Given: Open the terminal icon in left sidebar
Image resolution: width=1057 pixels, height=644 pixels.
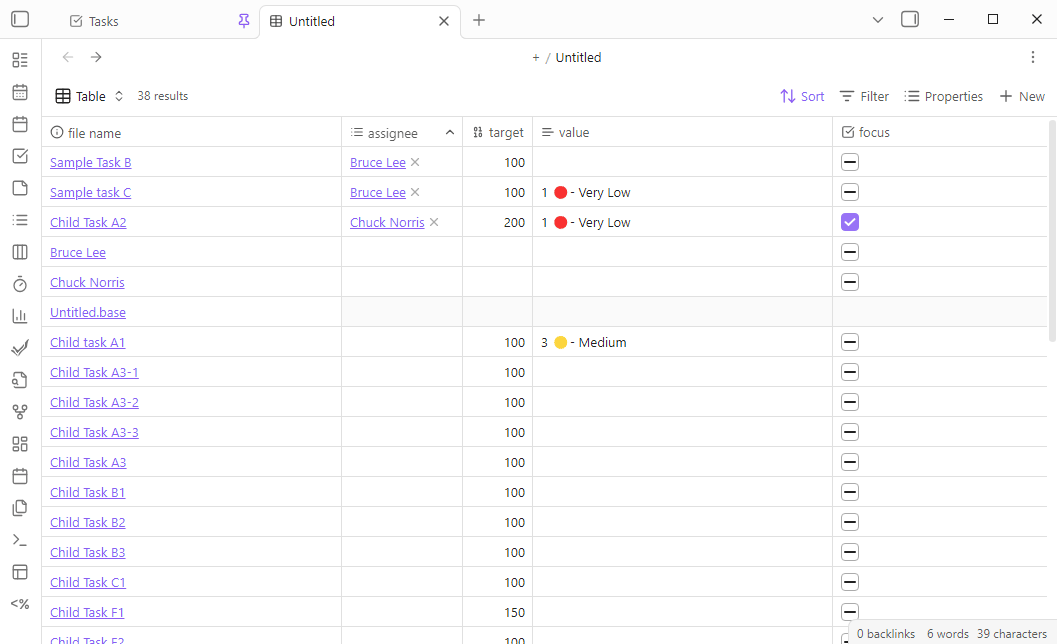Looking at the screenshot, I should point(20,540).
